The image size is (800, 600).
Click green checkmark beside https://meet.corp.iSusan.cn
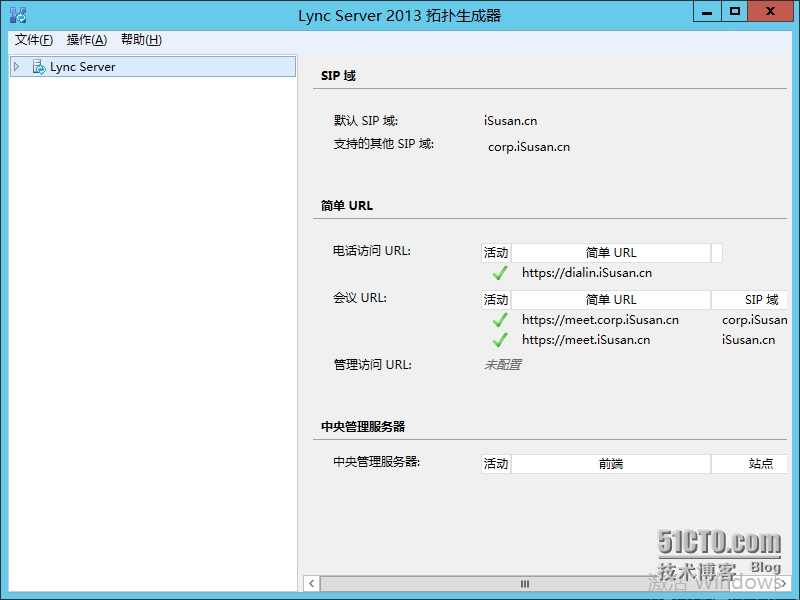[x=500, y=320]
